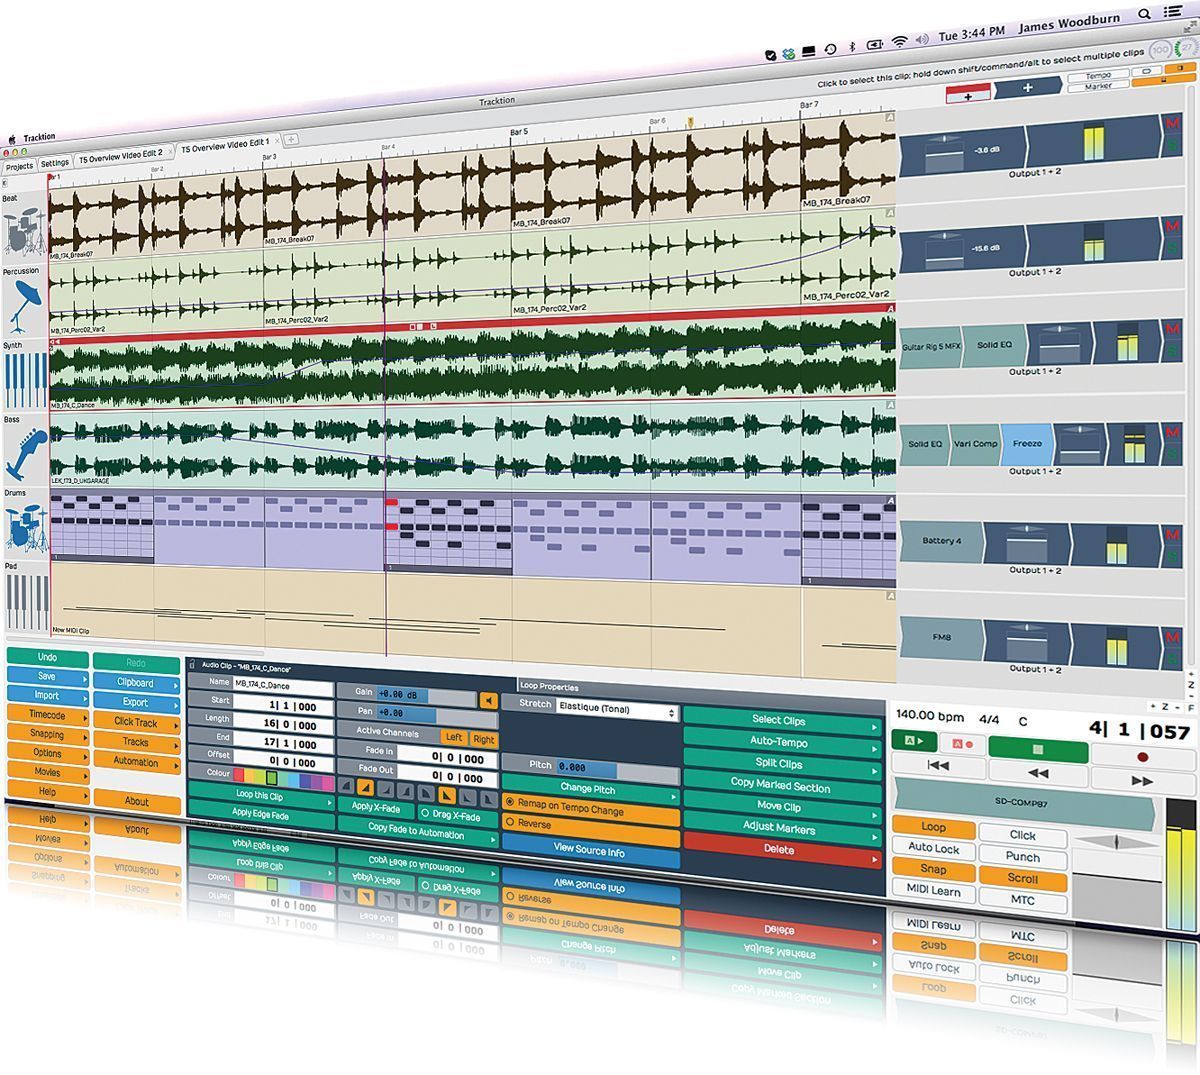1200x1075 pixels.
Task: Mute the Beat track
Action: click(x=1172, y=124)
